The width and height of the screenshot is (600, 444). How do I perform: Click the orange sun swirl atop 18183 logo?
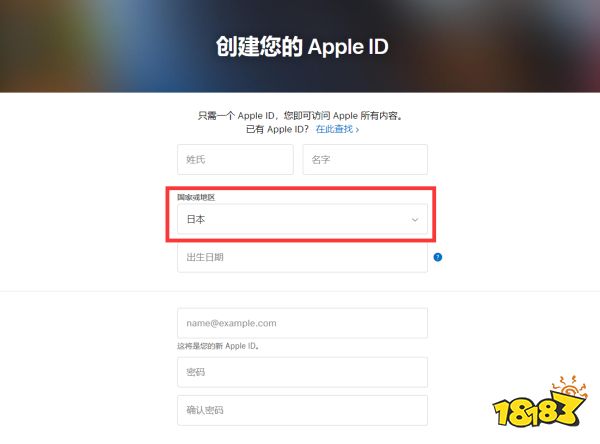click(569, 387)
